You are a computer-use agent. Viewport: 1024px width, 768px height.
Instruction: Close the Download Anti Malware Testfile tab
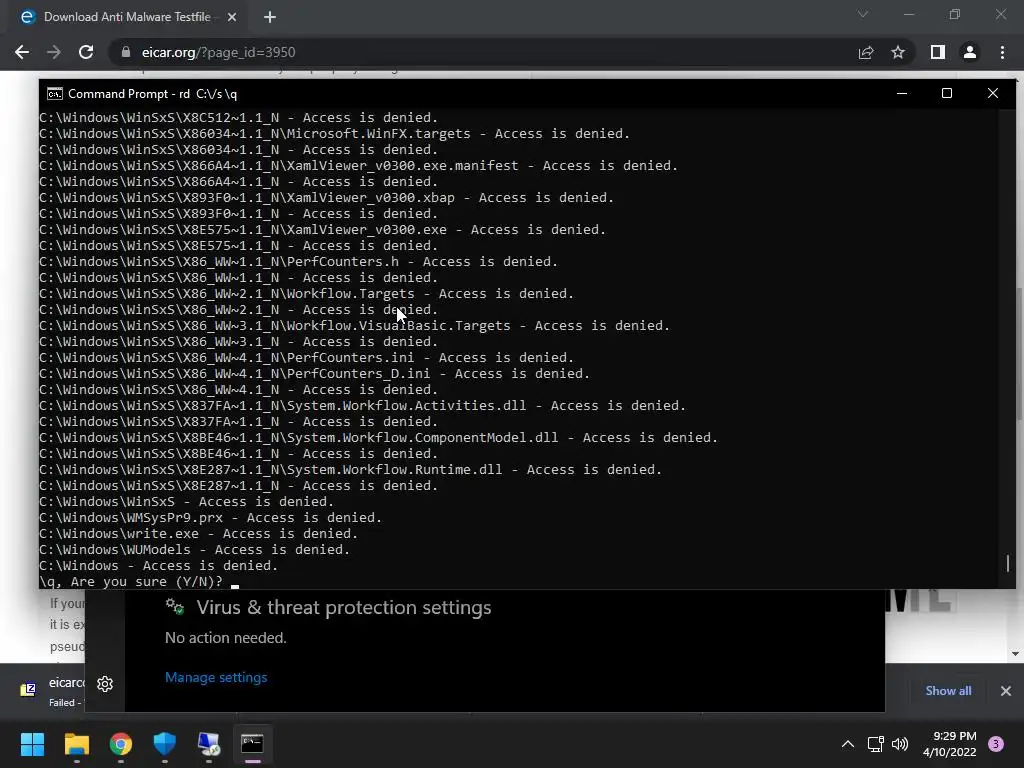tap(232, 17)
